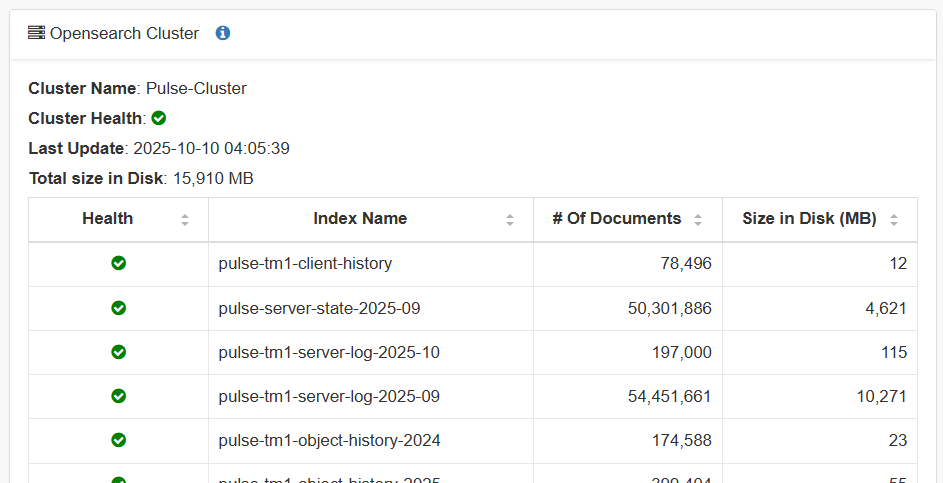Screen dimensions: 943x483
Task: Select the pulse-tm1-client-history index name
Action: 306,263
